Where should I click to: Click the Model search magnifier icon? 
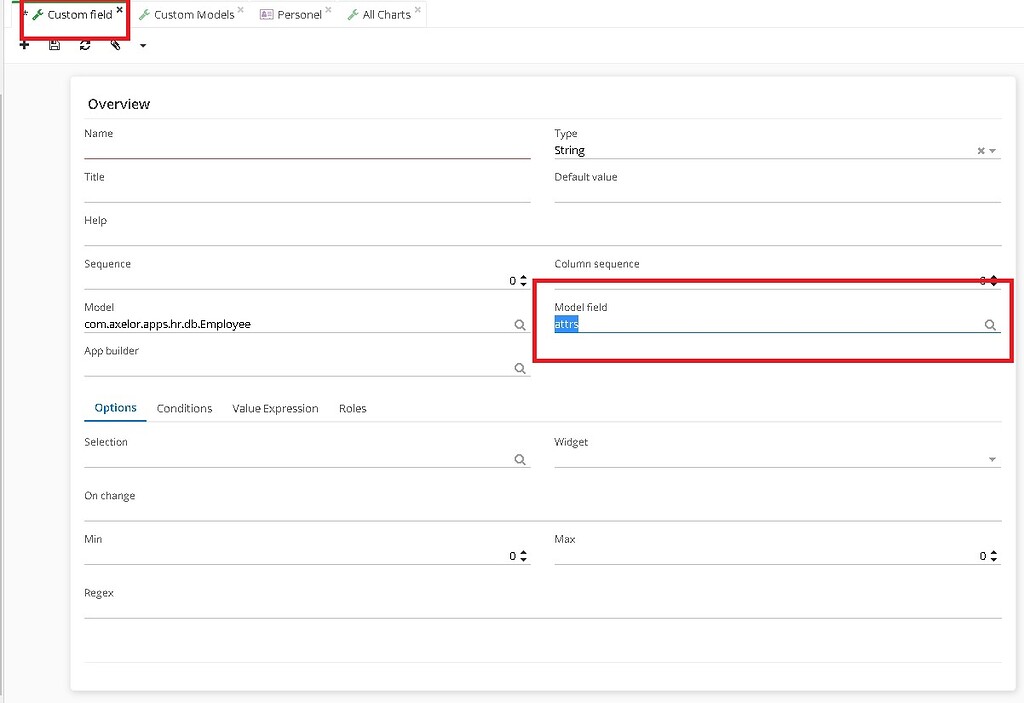tap(520, 325)
